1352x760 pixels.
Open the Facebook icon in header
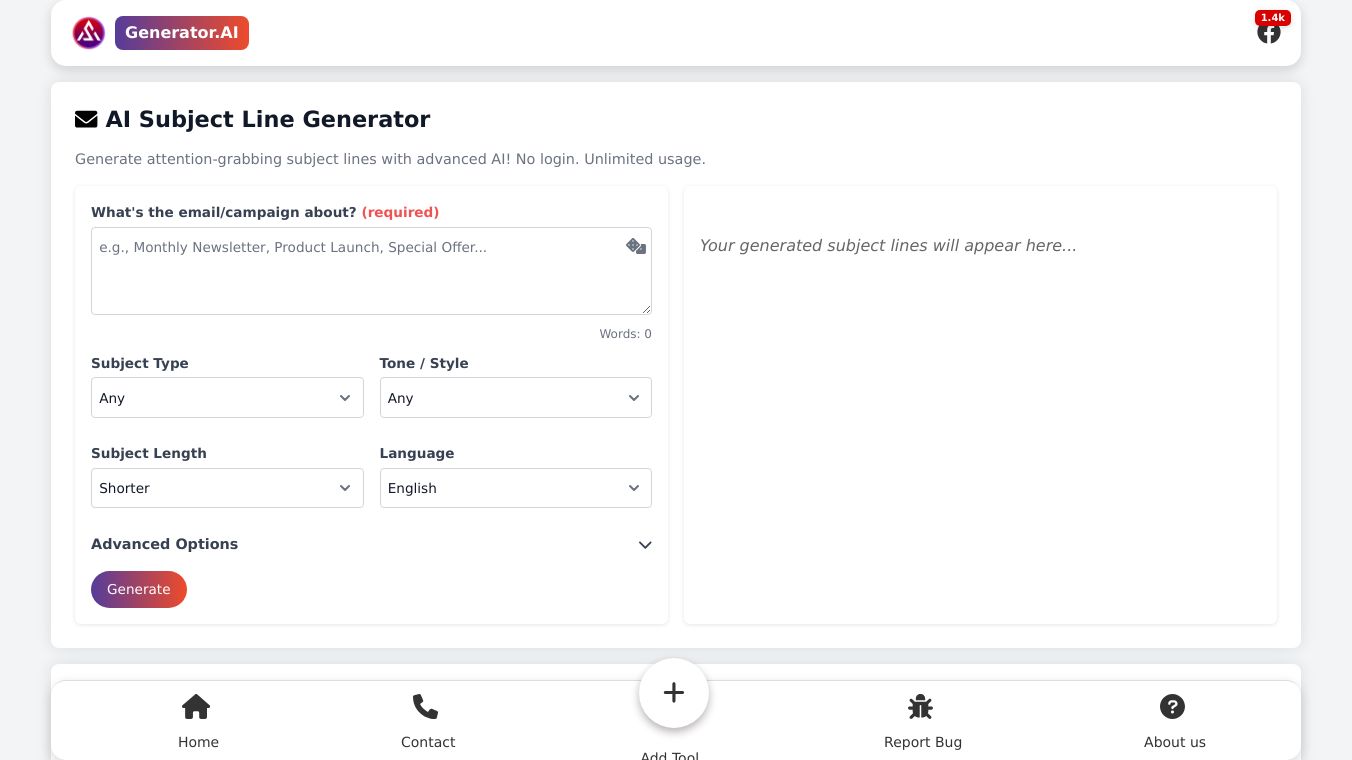(1268, 34)
